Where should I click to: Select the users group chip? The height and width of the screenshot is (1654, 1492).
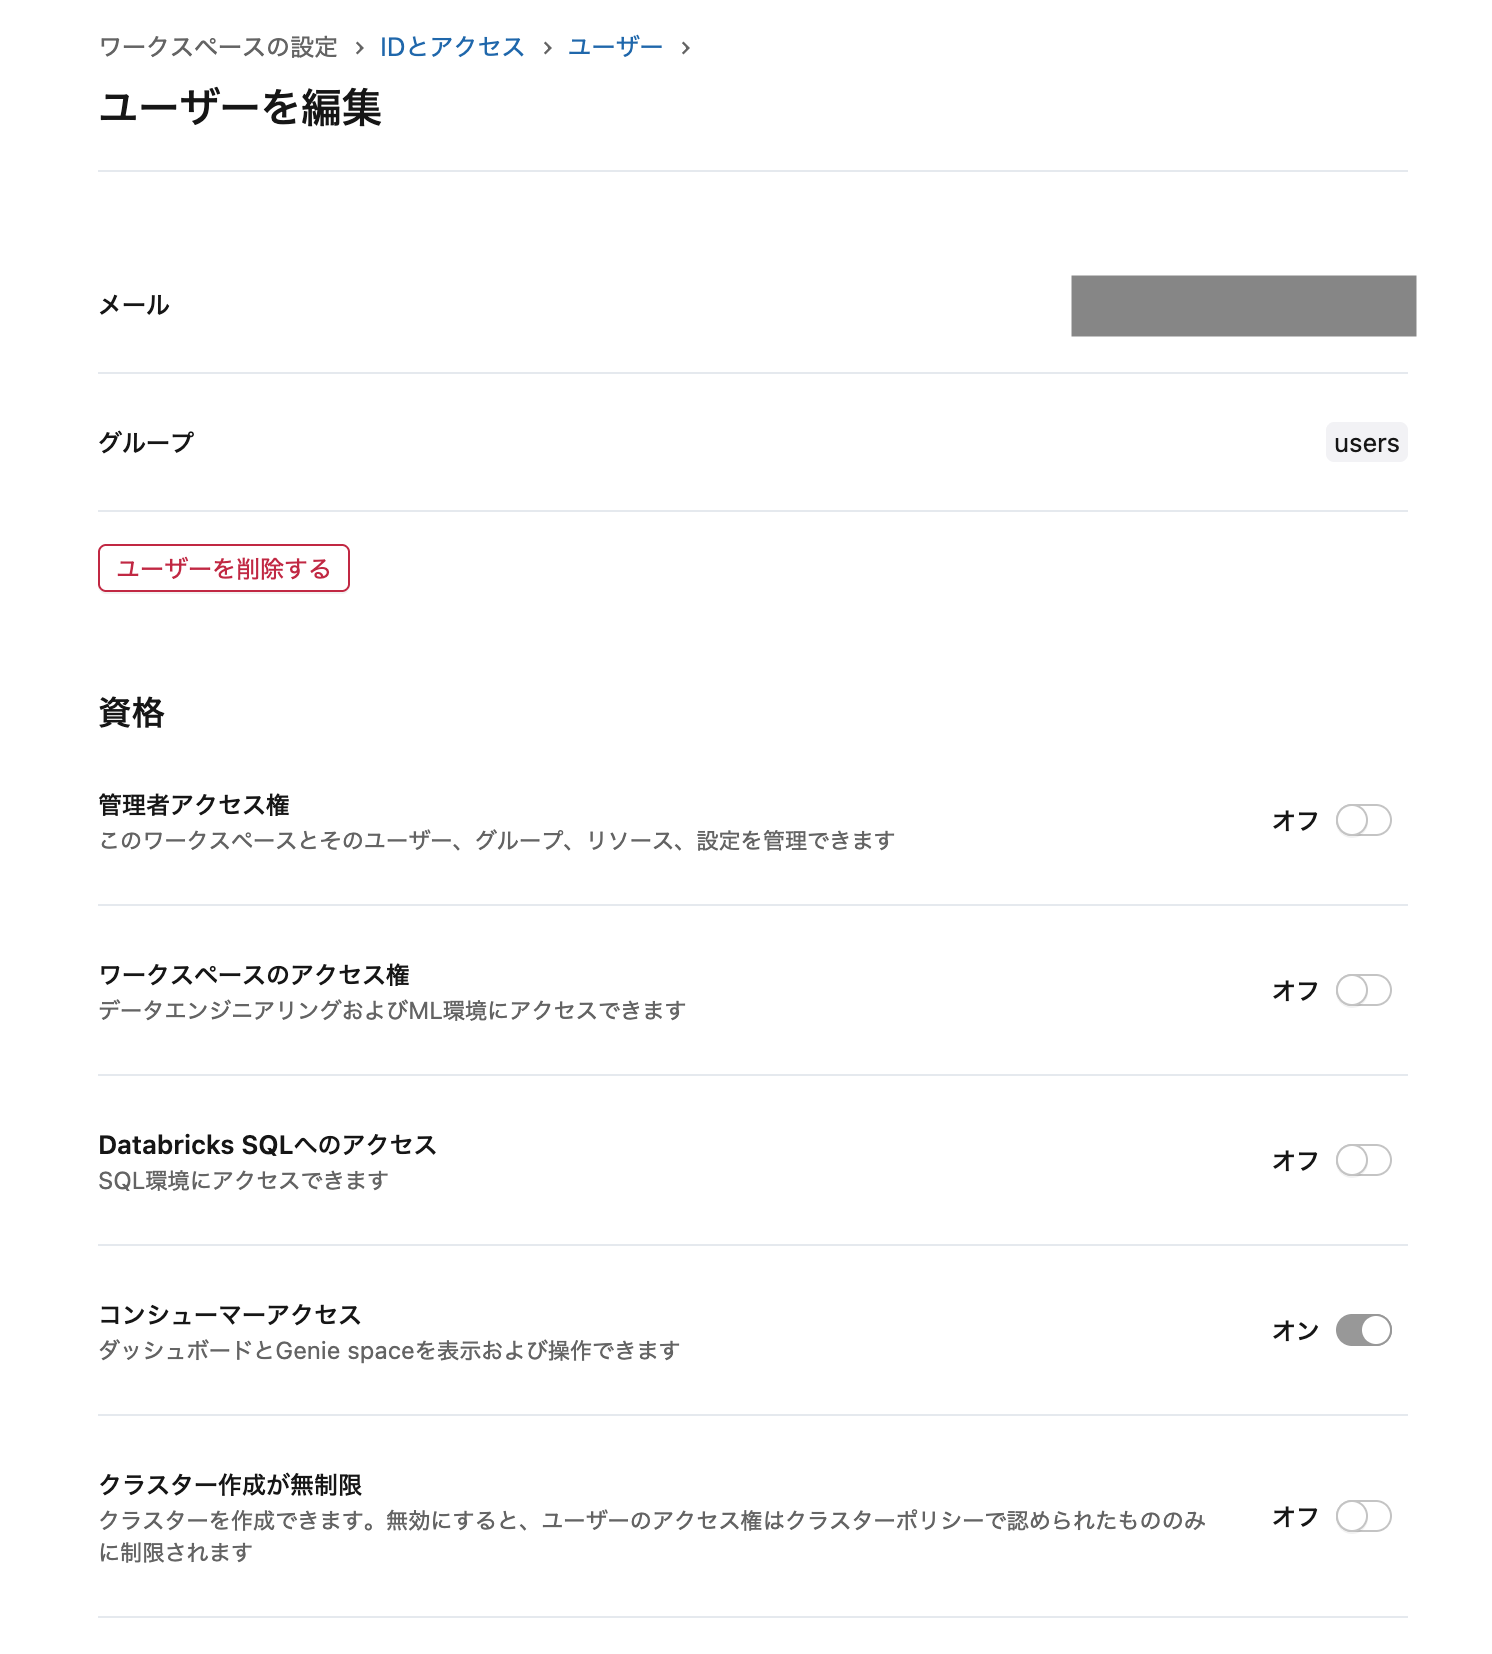point(1366,442)
